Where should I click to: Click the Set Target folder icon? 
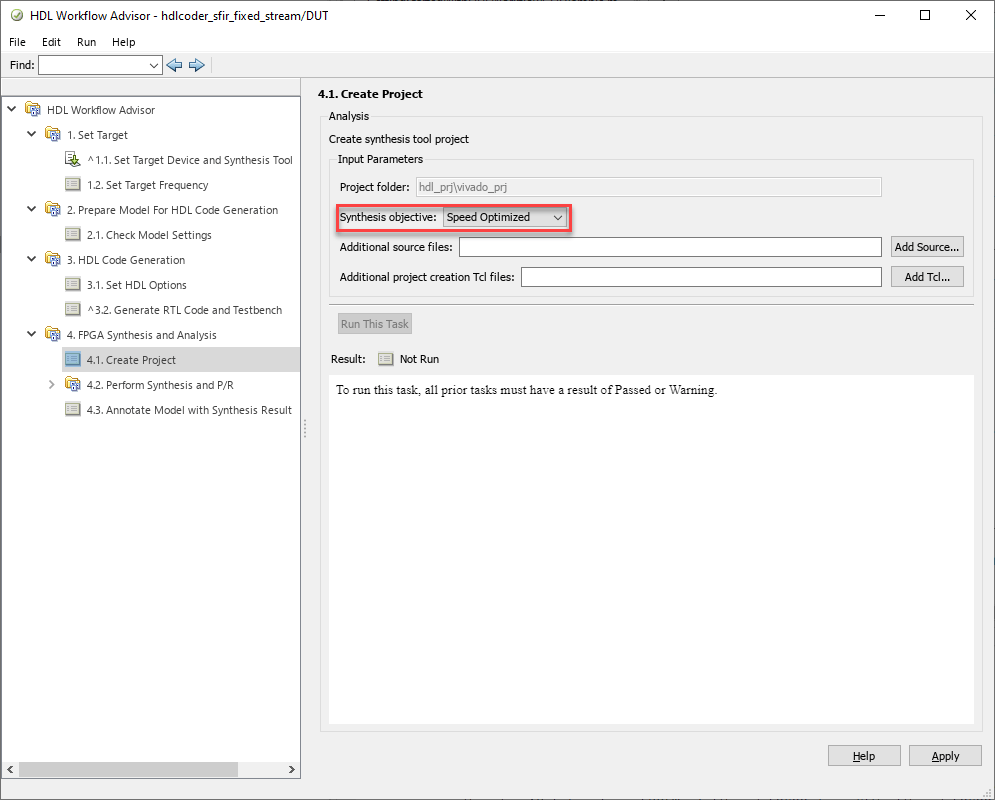click(x=52, y=135)
